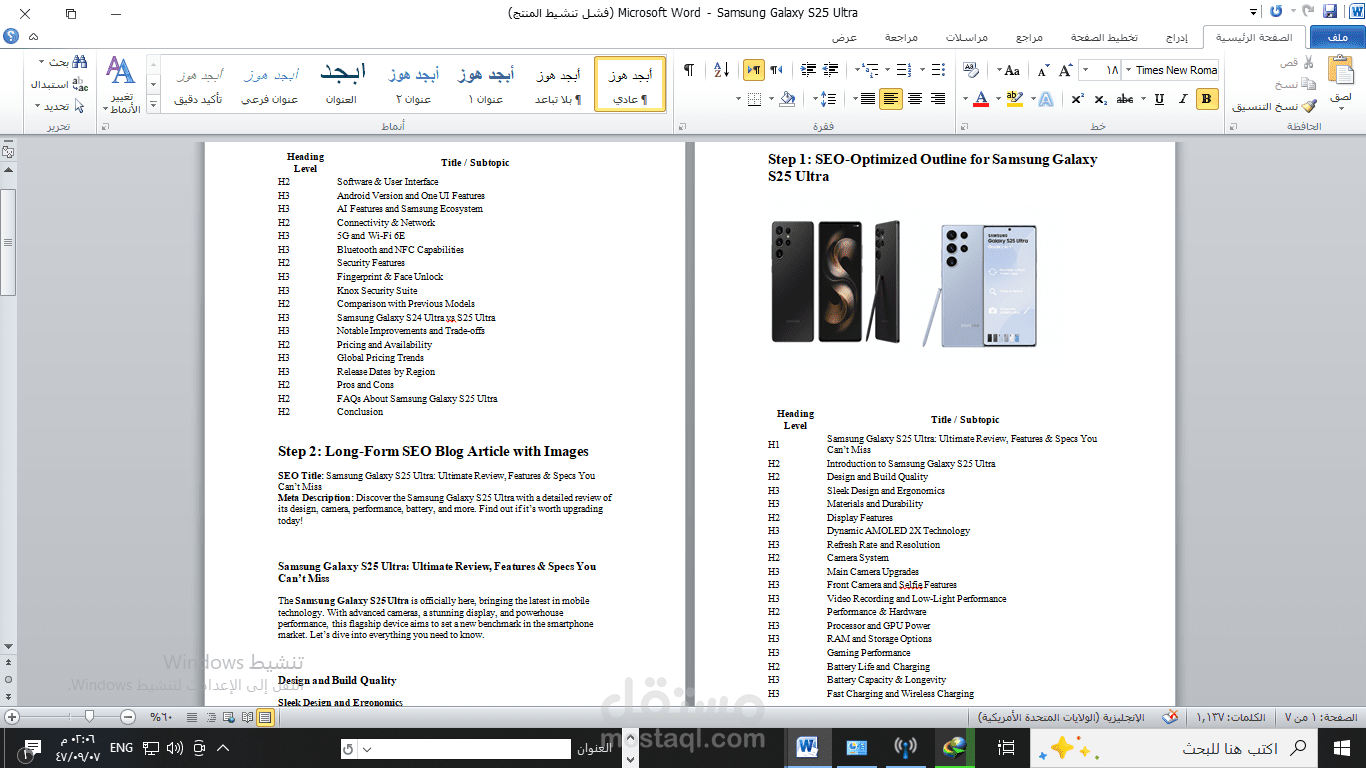Click the Sort A-Z icon

coord(721,70)
